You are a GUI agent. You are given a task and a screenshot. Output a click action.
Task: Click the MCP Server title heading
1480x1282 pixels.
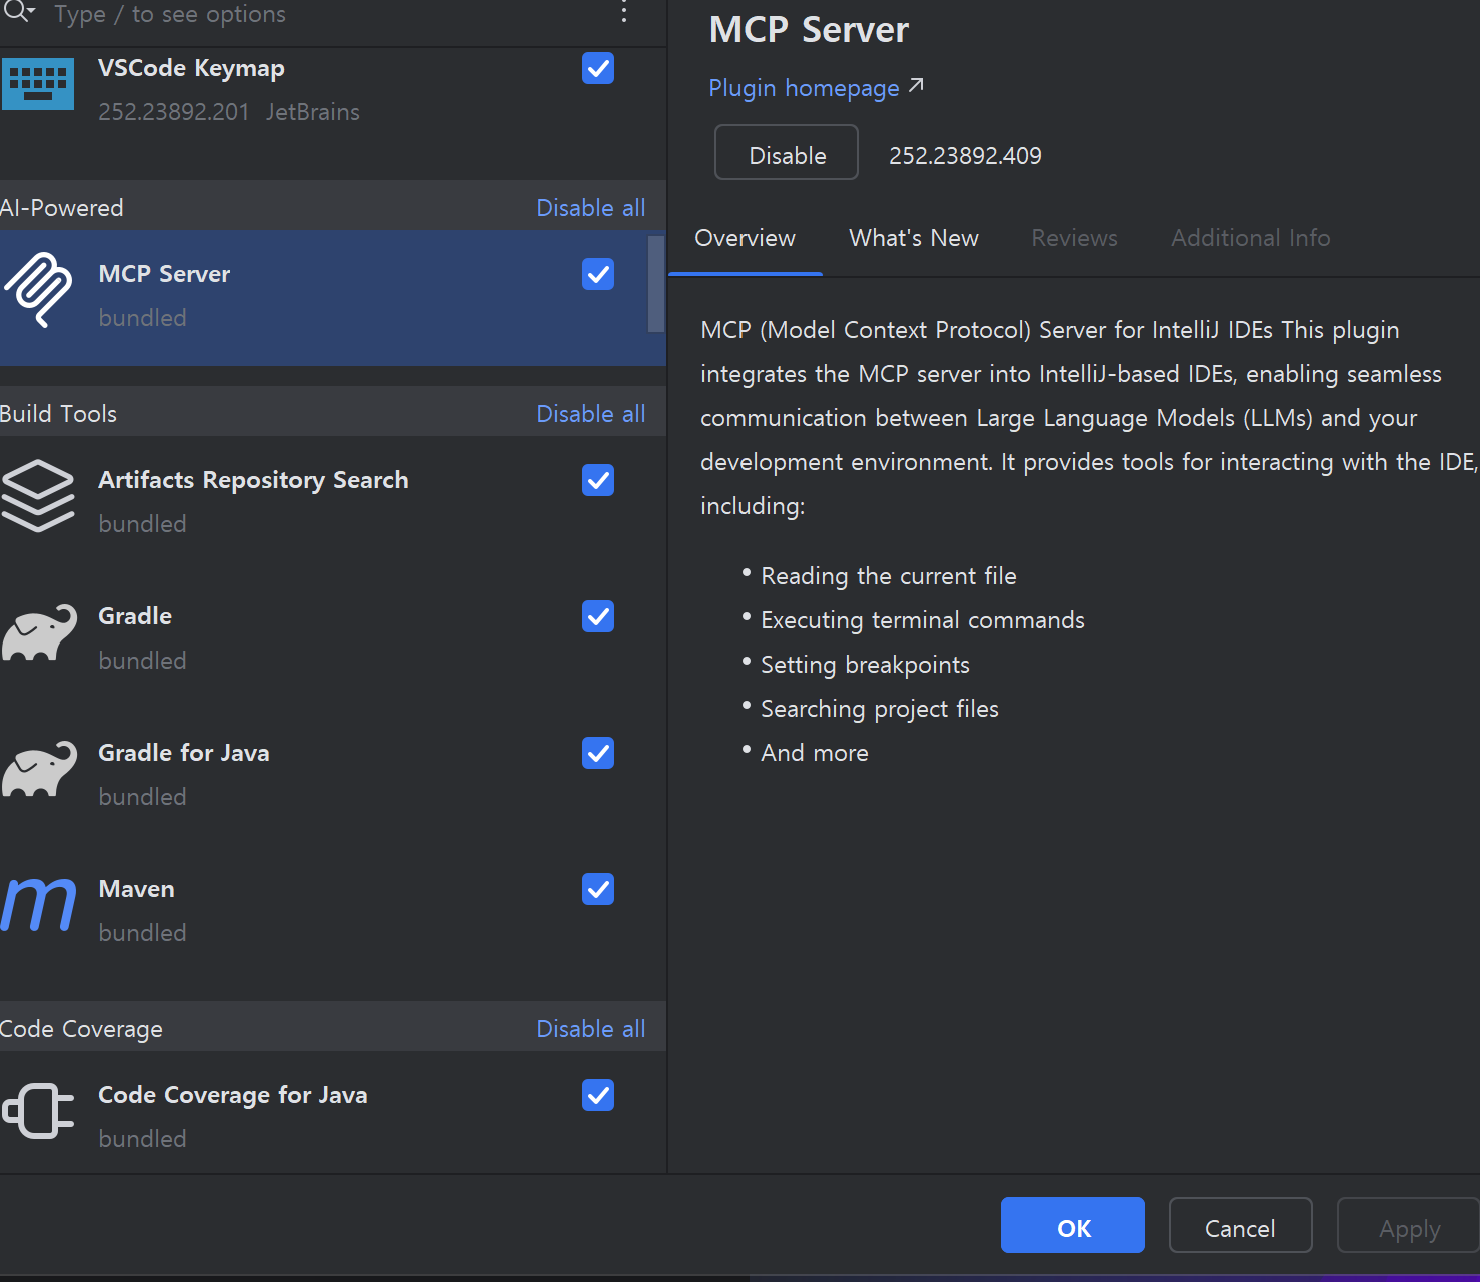808,30
